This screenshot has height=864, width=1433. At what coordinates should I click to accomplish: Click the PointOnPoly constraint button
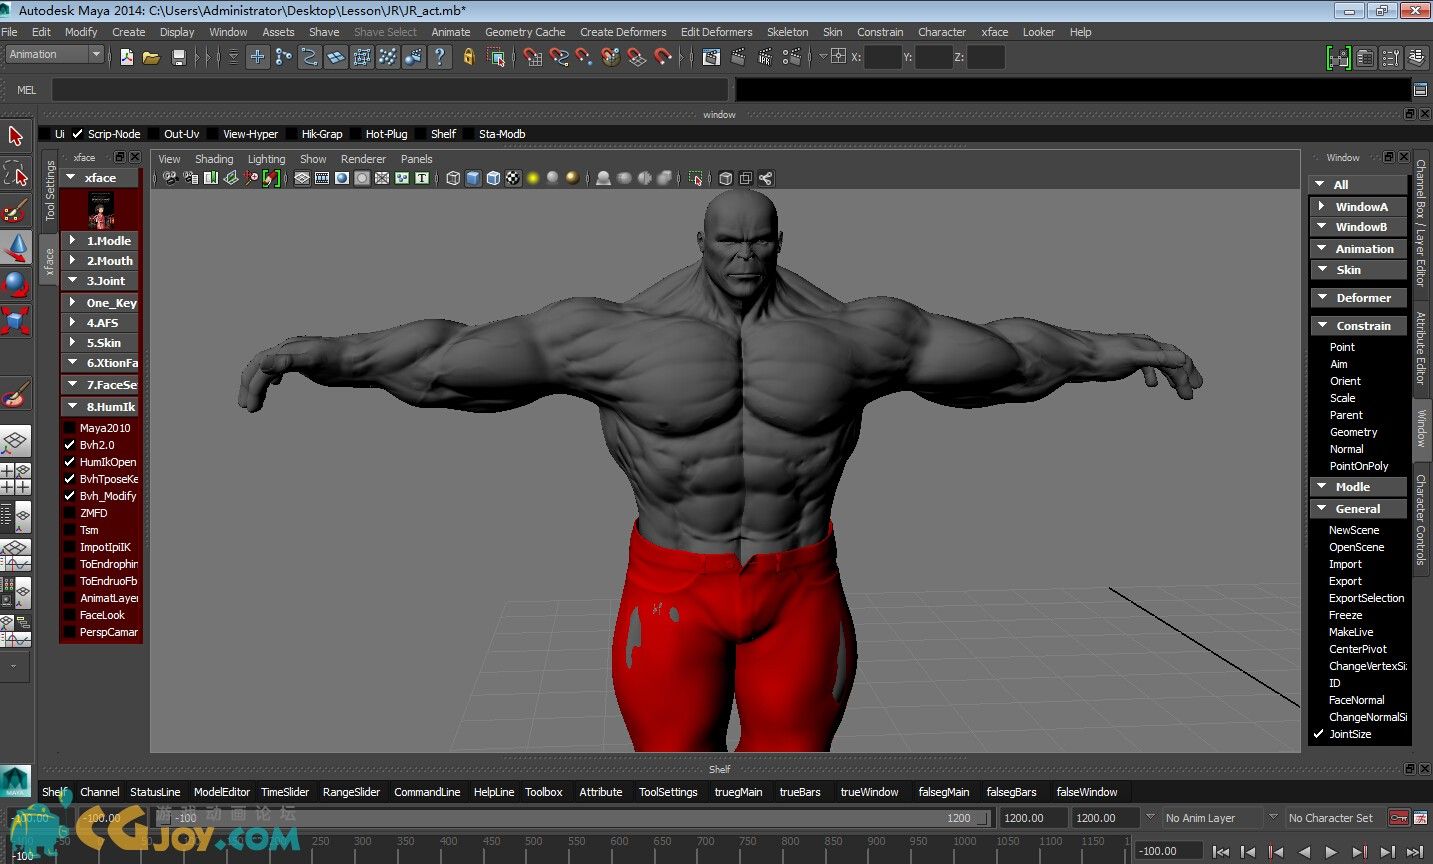[x=1358, y=466]
